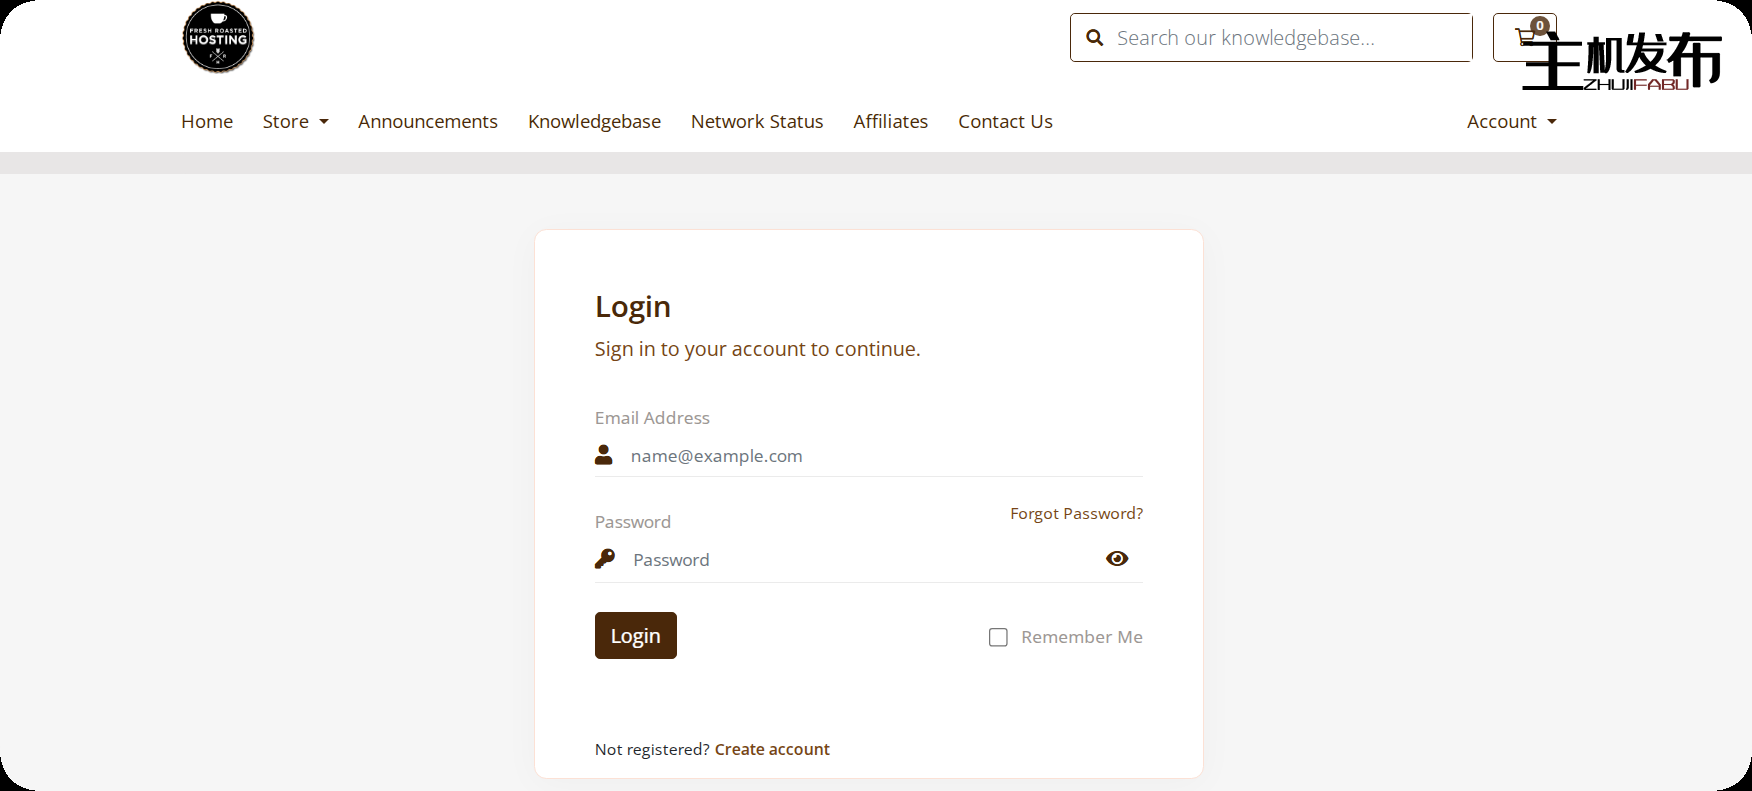This screenshot has width=1752, height=791.
Task: Open the shopping cart icon
Action: [x=1524, y=37]
